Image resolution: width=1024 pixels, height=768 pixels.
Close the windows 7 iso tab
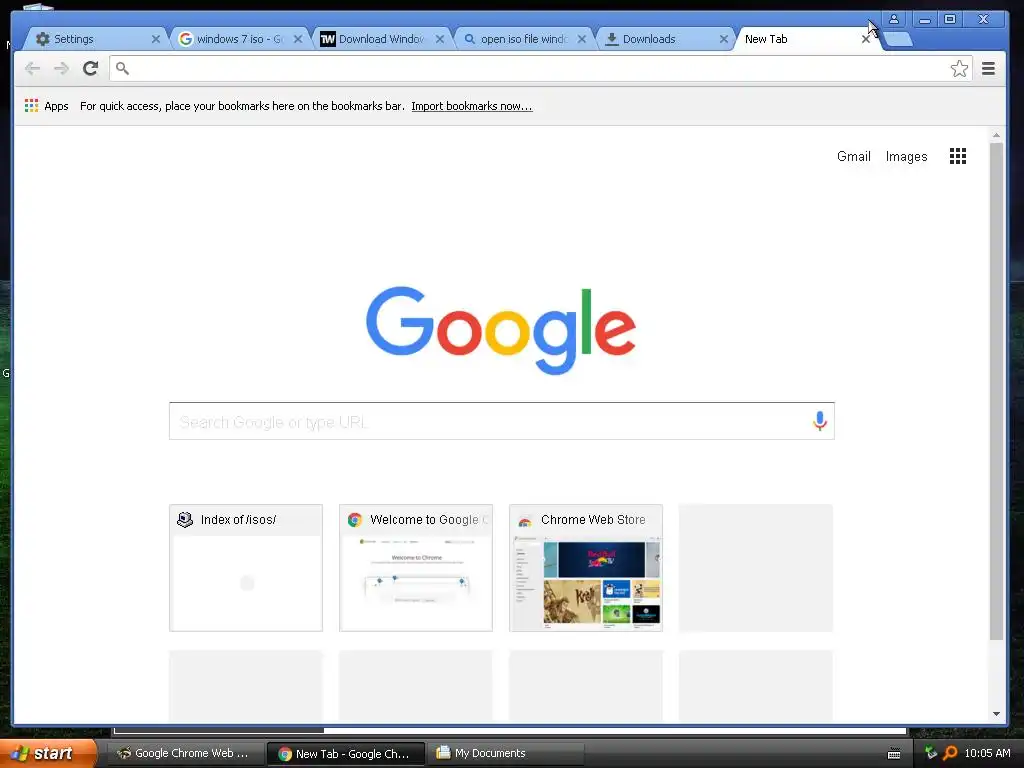(x=298, y=39)
